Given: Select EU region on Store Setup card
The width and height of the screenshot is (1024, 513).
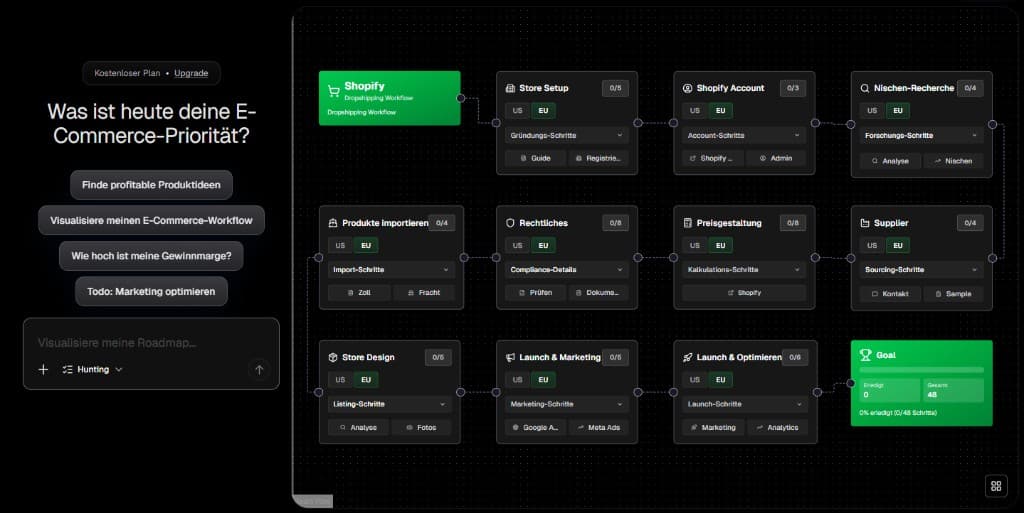Looking at the screenshot, I should click(543, 111).
